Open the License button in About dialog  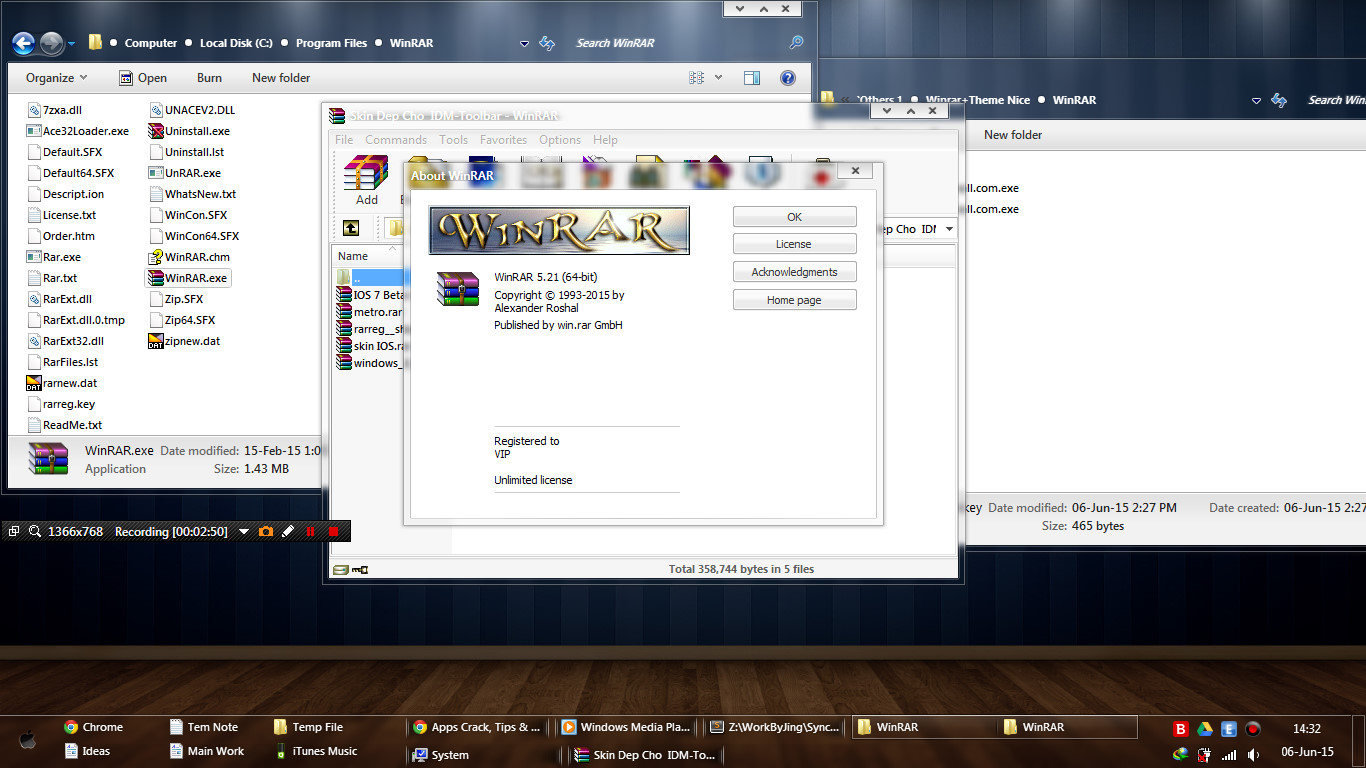[x=794, y=244]
